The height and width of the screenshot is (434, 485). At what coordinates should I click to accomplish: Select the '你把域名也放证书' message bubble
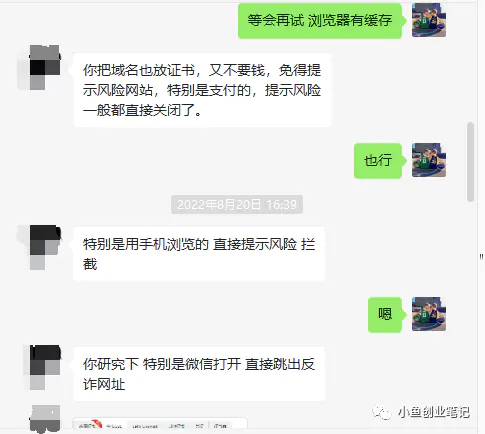click(x=202, y=90)
